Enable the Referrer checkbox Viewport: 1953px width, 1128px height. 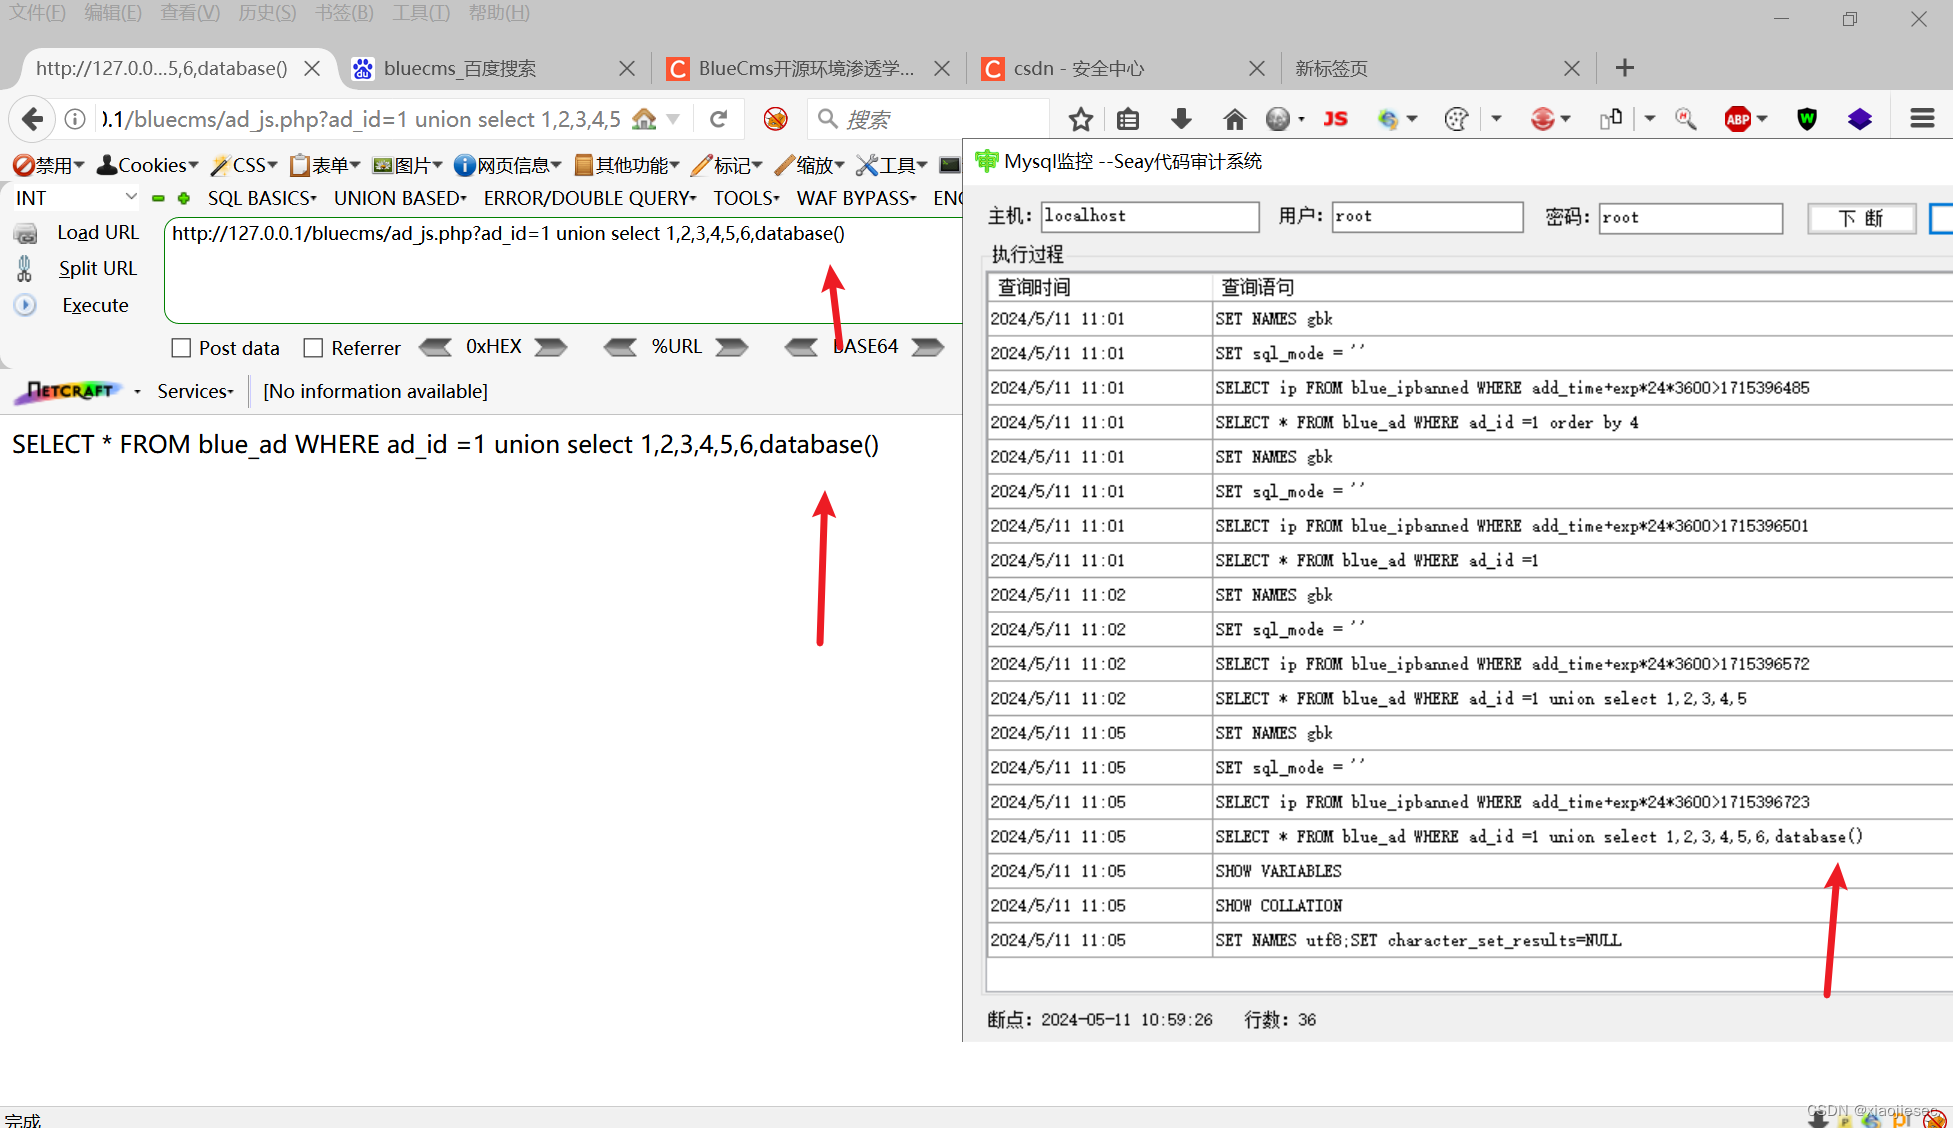tap(313, 347)
